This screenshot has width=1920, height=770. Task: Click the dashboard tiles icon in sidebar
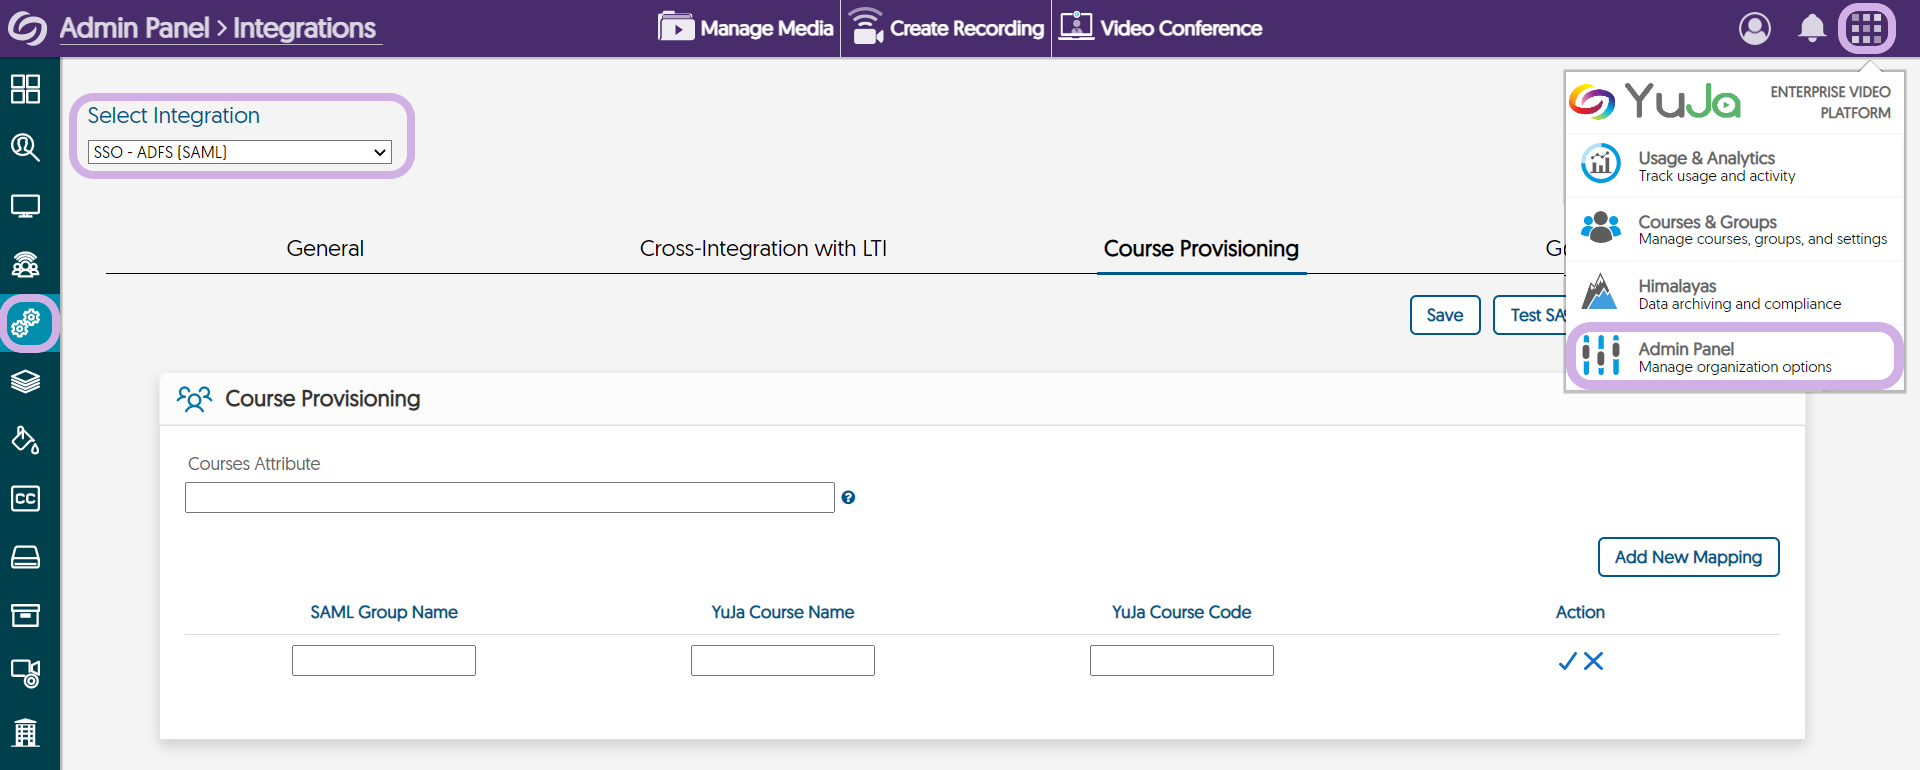click(x=26, y=89)
